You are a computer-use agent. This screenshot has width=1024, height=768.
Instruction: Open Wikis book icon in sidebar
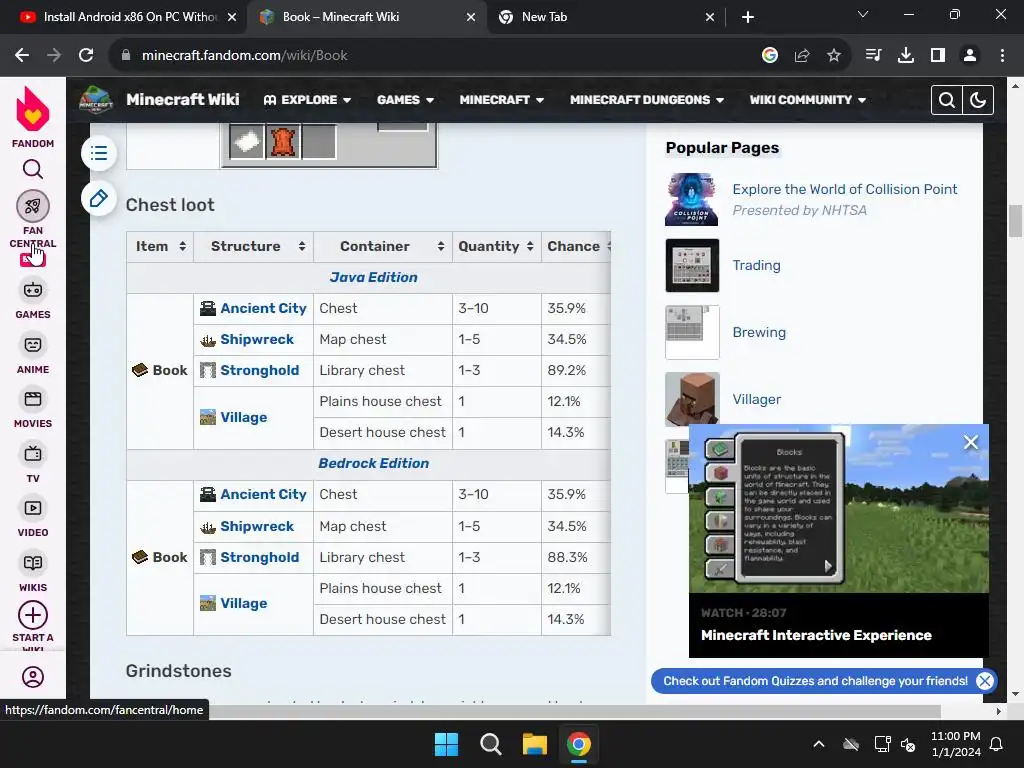tap(33, 563)
